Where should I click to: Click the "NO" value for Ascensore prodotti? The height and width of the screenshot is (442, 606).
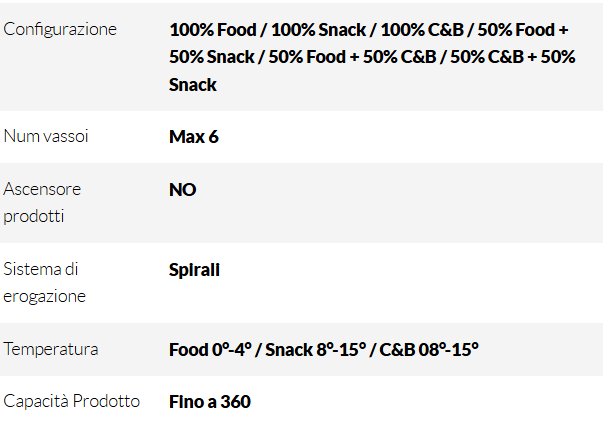tap(183, 189)
